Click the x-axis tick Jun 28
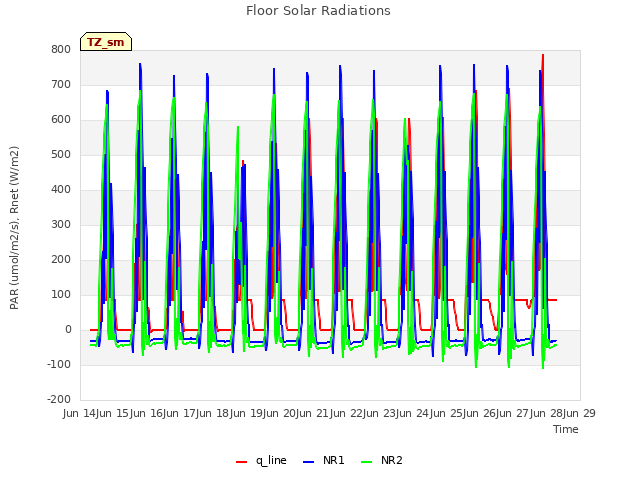The image size is (640, 480). coord(547,413)
